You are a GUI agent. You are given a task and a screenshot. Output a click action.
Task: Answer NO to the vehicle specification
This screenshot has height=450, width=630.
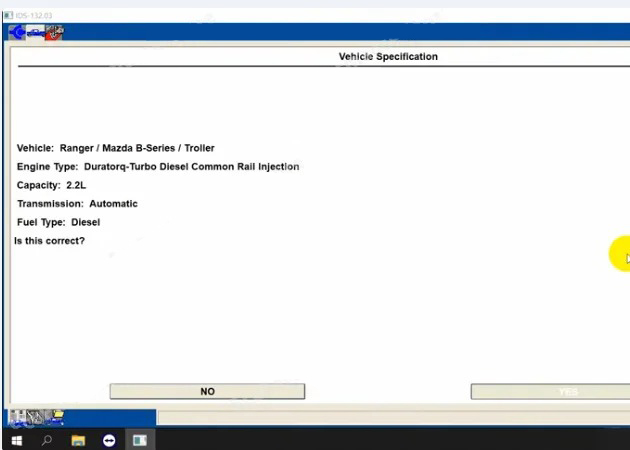click(x=207, y=391)
